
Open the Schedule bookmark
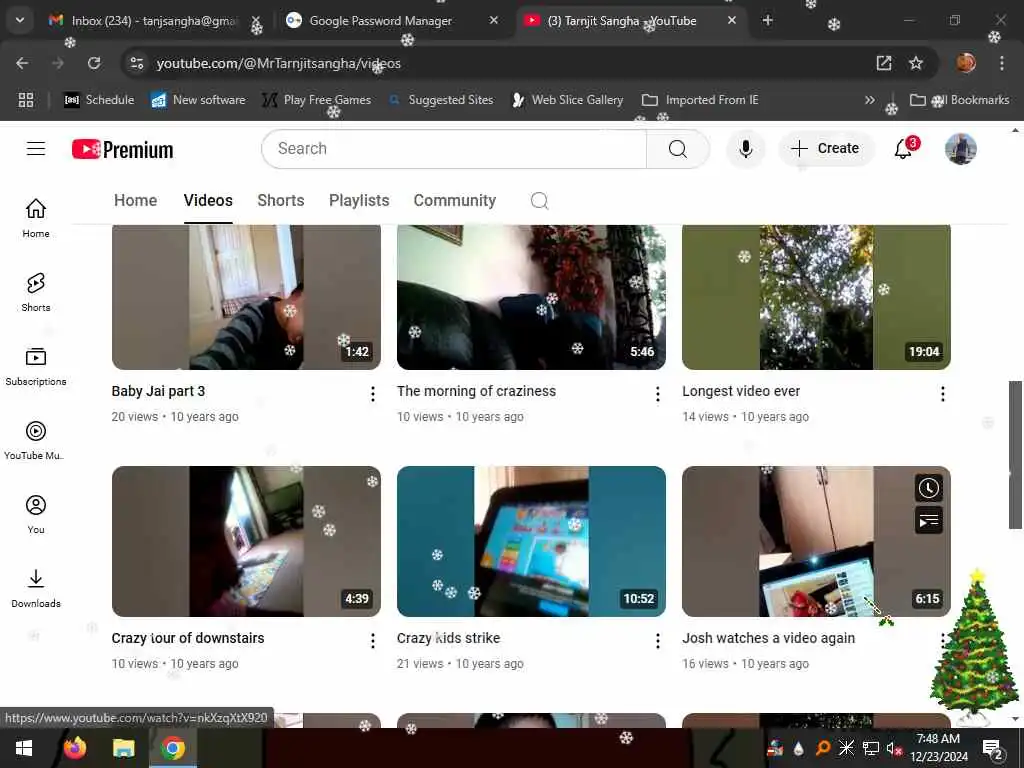[99, 100]
